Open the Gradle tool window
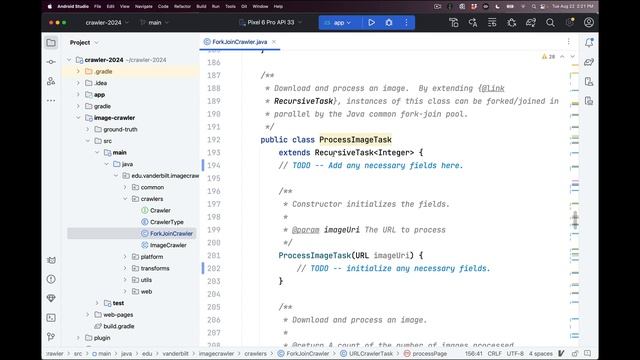 pos(589,62)
